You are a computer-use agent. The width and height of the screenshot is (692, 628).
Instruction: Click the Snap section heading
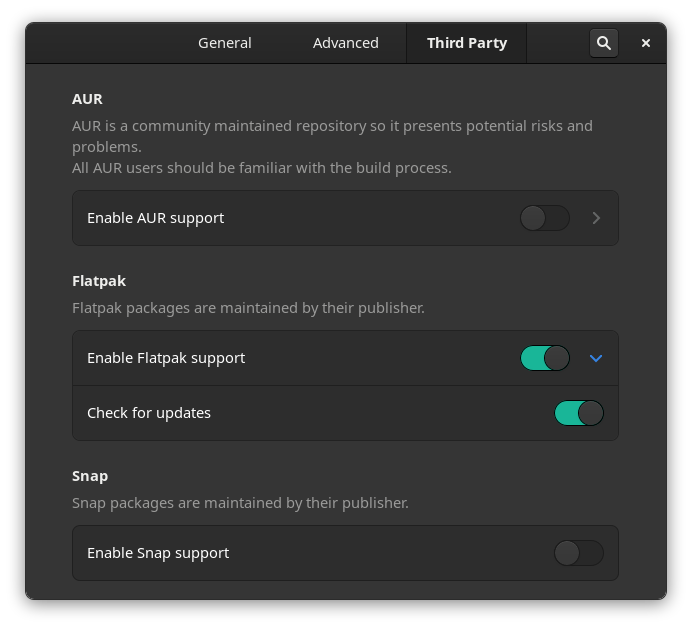click(90, 476)
